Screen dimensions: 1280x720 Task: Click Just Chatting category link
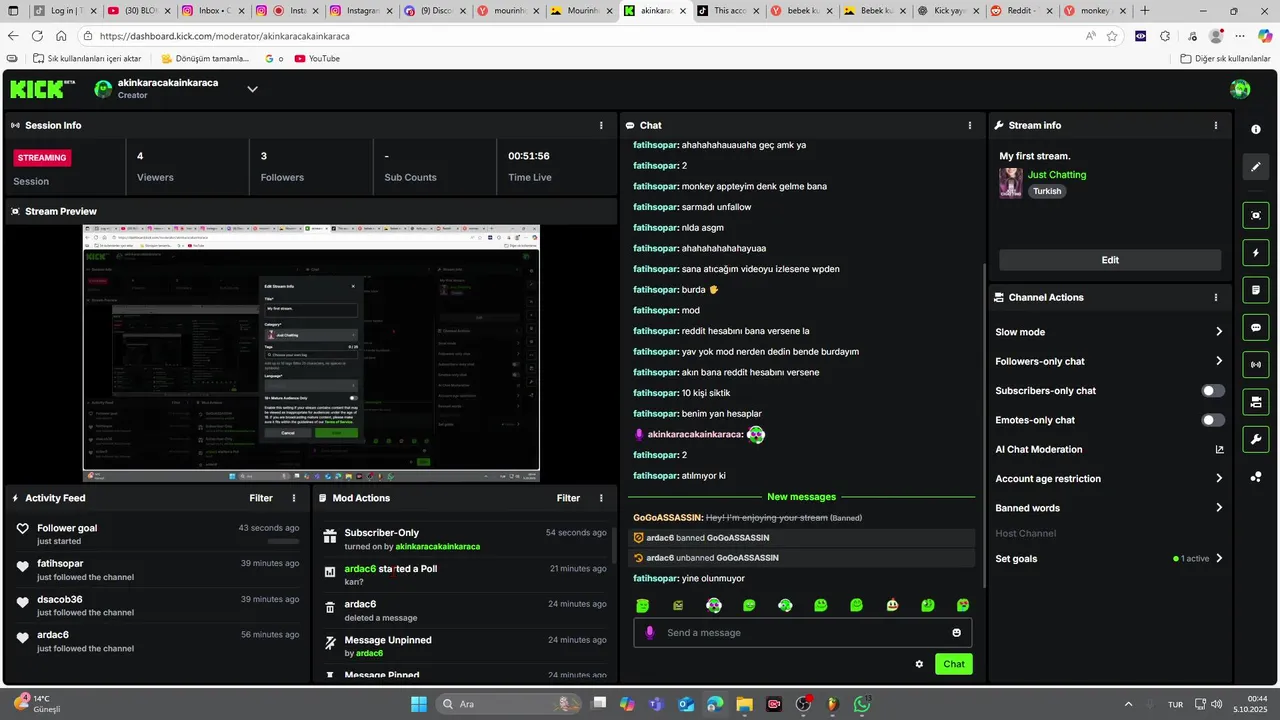(1057, 175)
